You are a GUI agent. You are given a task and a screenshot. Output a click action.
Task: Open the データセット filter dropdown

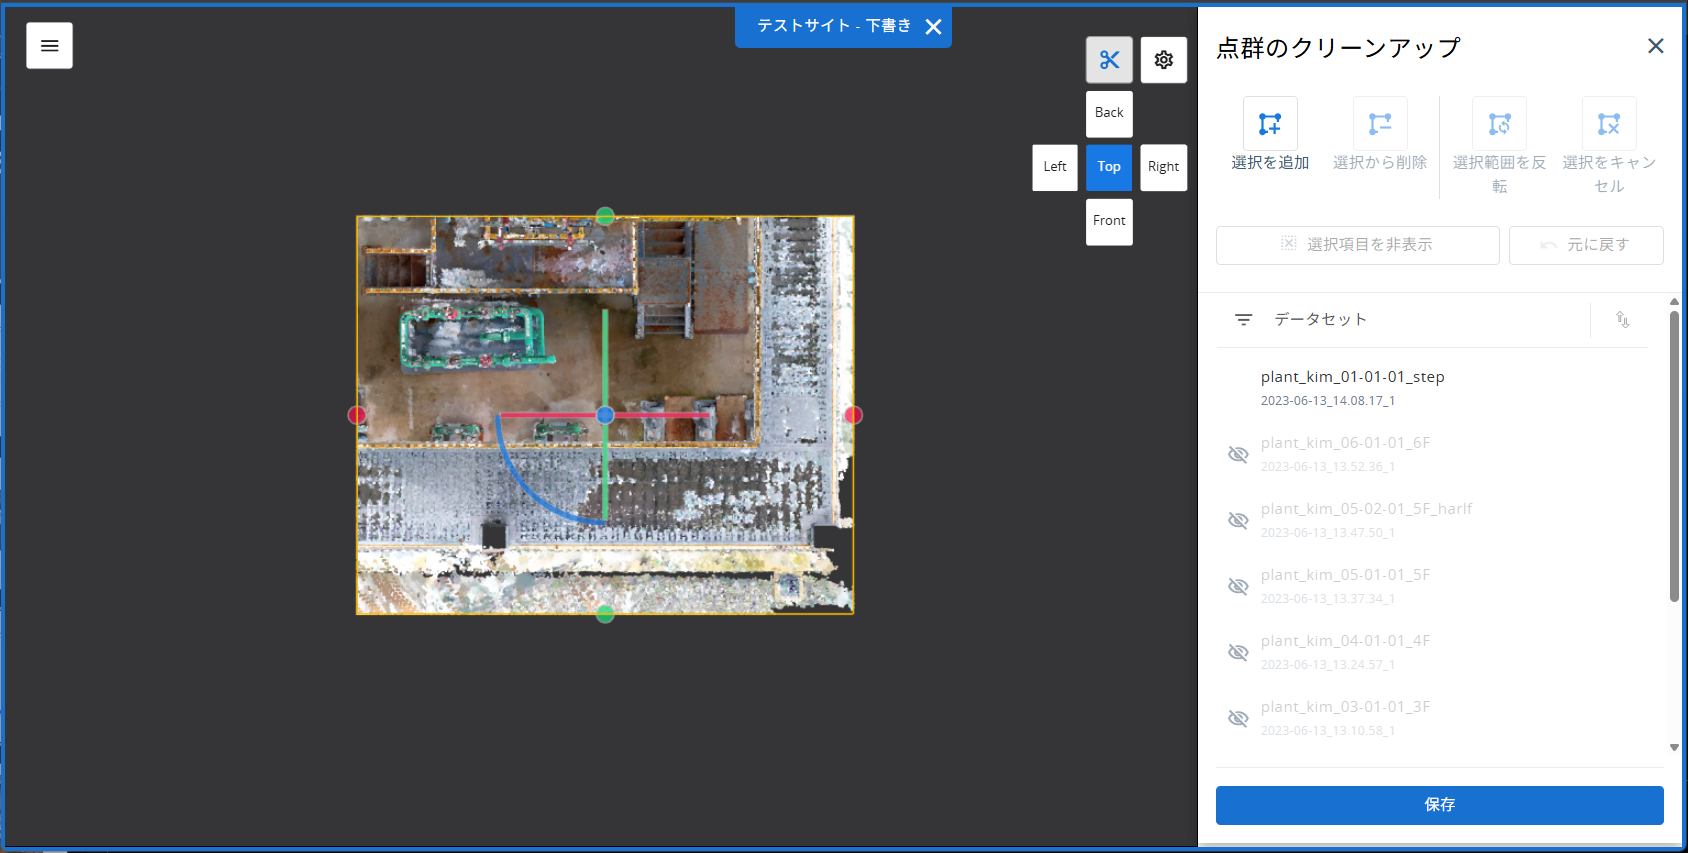(1243, 319)
